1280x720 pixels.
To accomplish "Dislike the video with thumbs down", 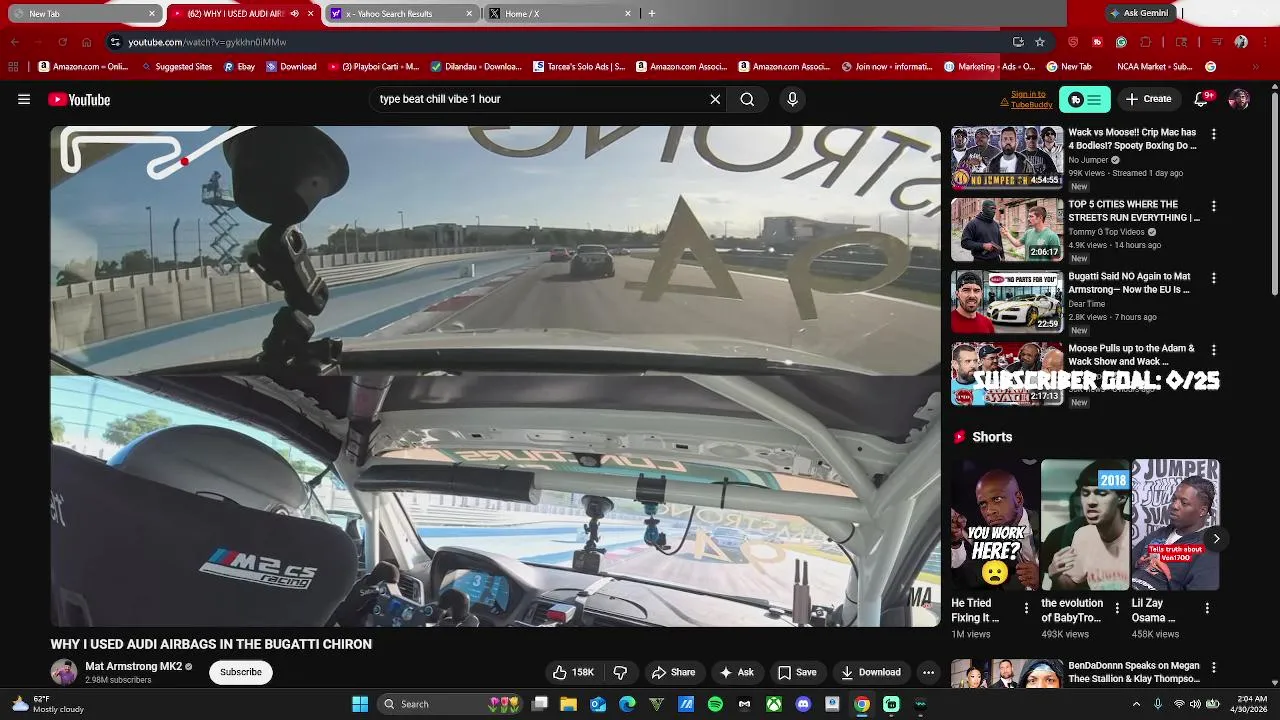I will click(x=620, y=672).
